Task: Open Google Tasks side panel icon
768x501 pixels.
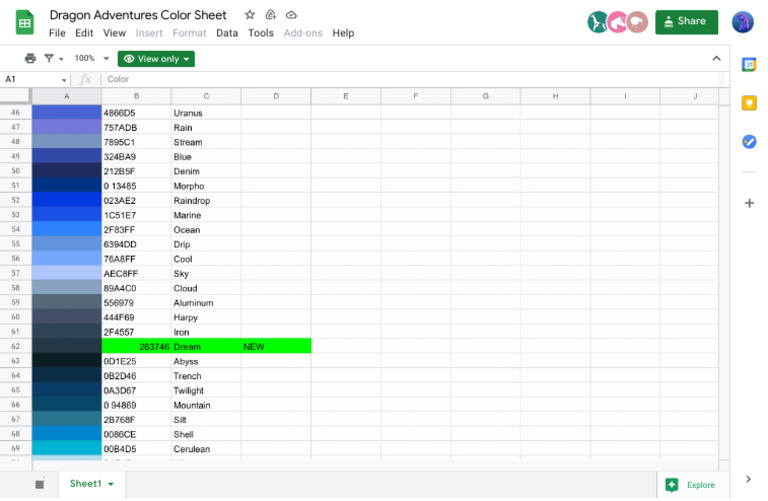Action: (749, 142)
